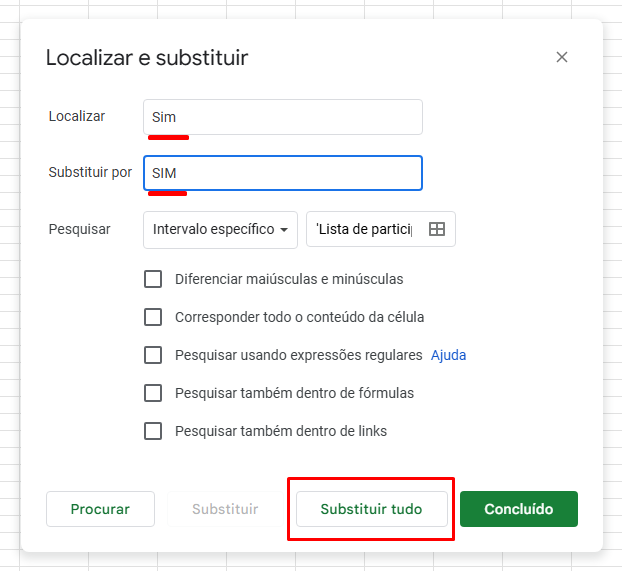This screenshot has height=571, width=622.
Task: Enable Diferenciar maiúsculas e minúsculas checkbox
Action: coord(153,279)
